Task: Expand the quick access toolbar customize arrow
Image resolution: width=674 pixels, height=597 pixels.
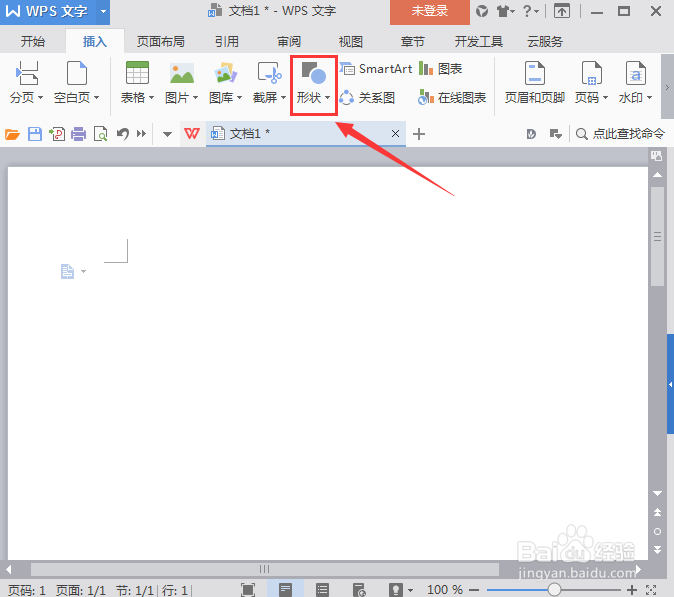Action: point(168,135)
